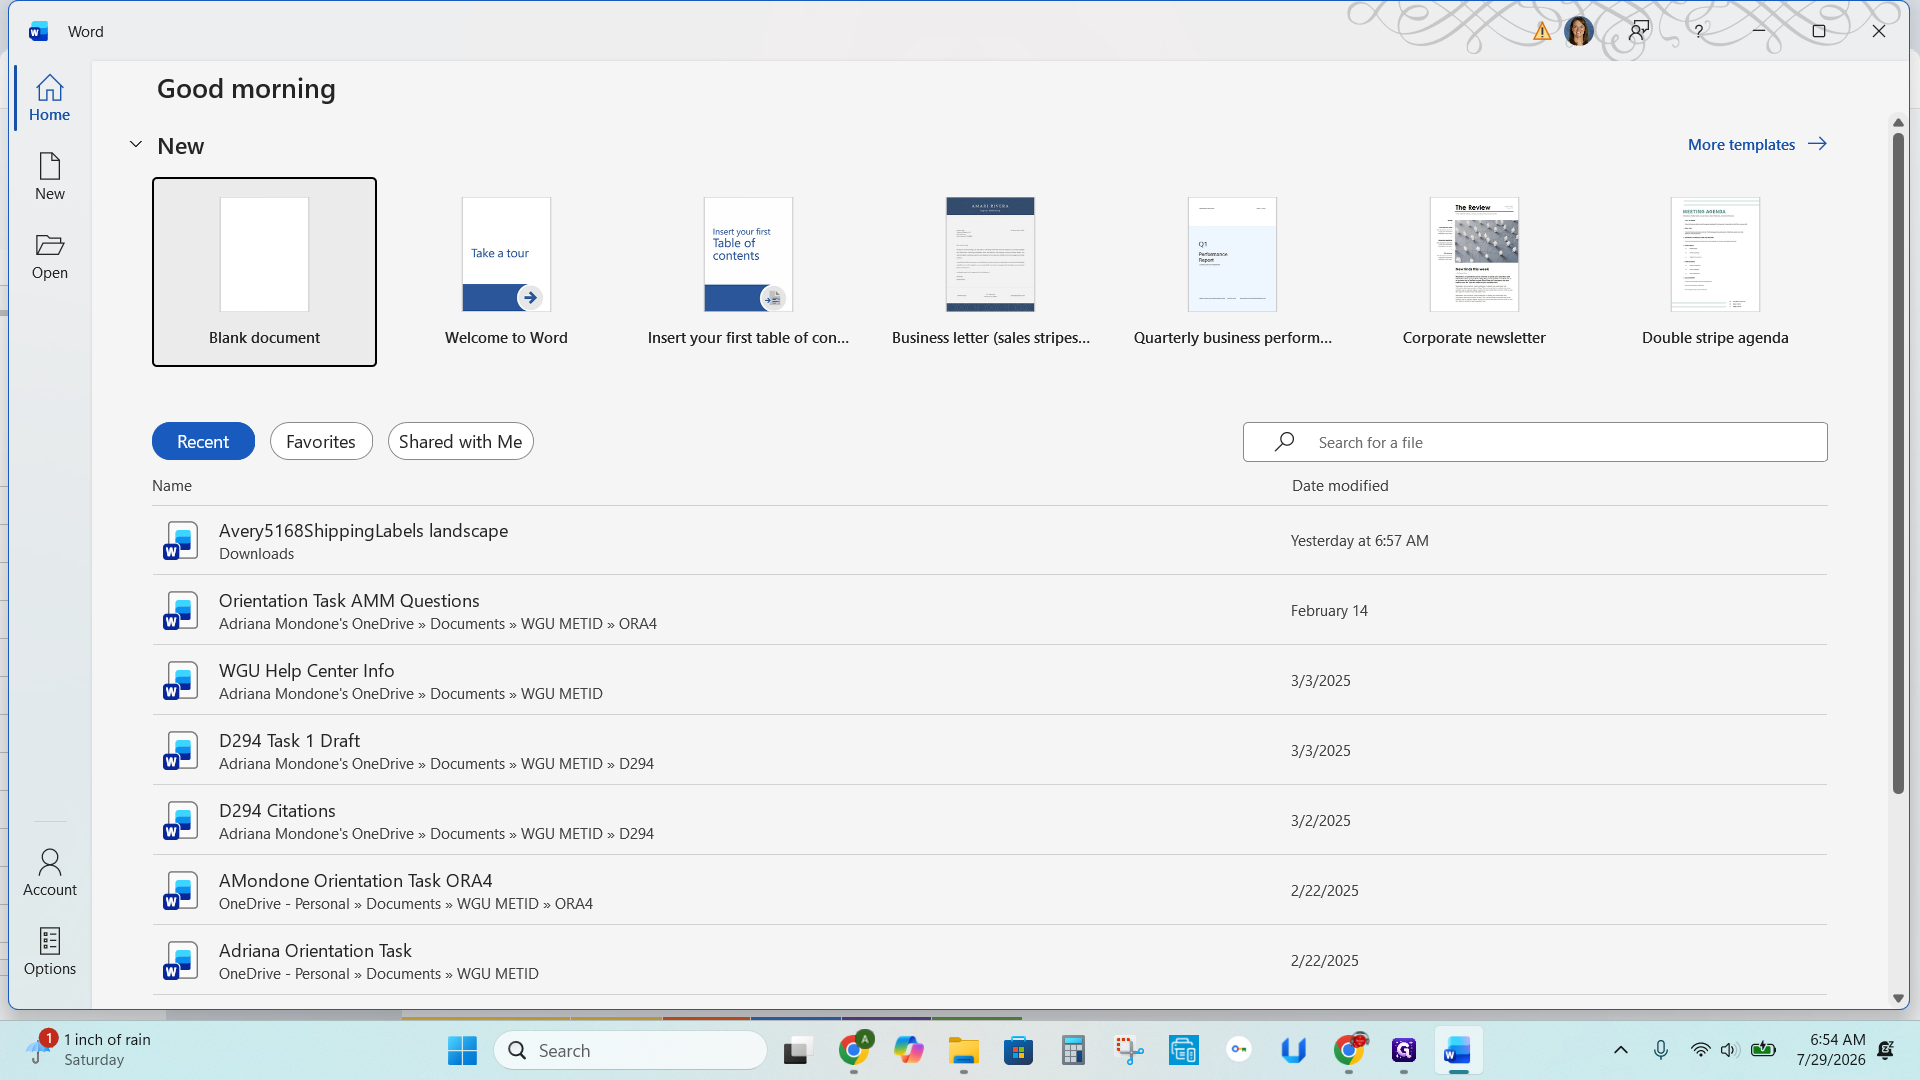Screen dimensions: 1920x1080
Task: Click the microphone icon in system tray
Action: point(1661,1050)
